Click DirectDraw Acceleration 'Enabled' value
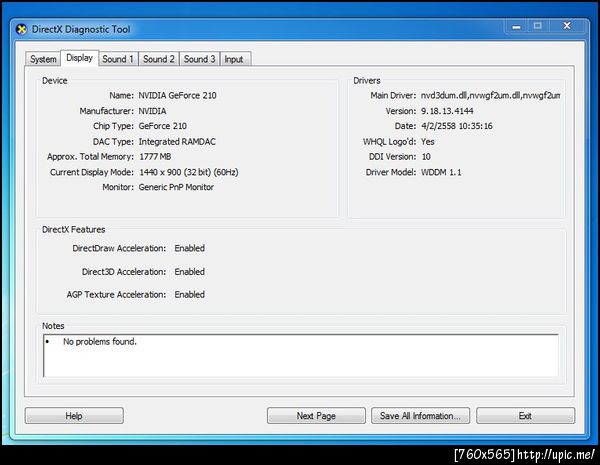The image size is (600, 465). click(x=189, y=248)
